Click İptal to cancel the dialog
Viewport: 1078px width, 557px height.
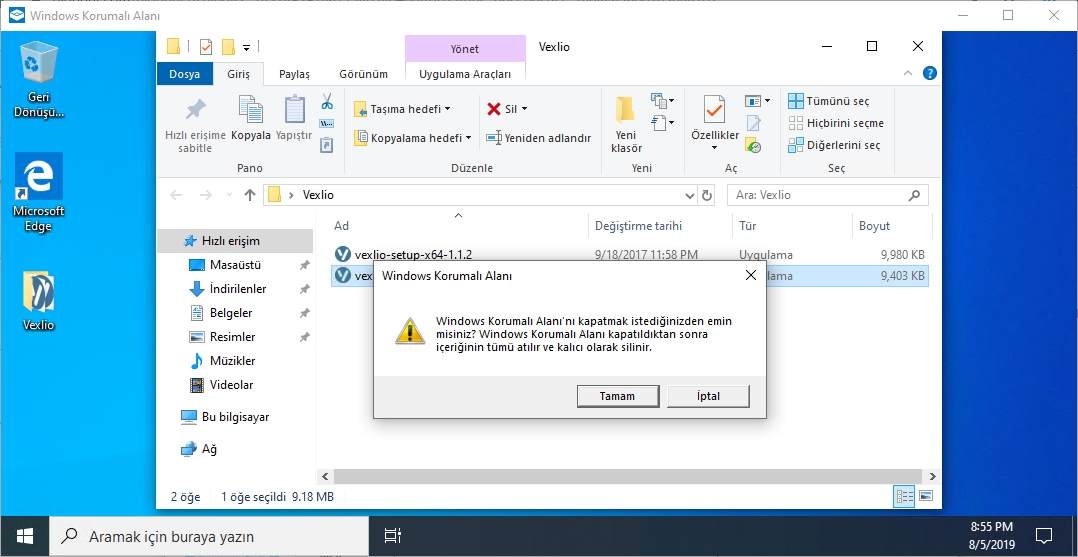point(708,396)
